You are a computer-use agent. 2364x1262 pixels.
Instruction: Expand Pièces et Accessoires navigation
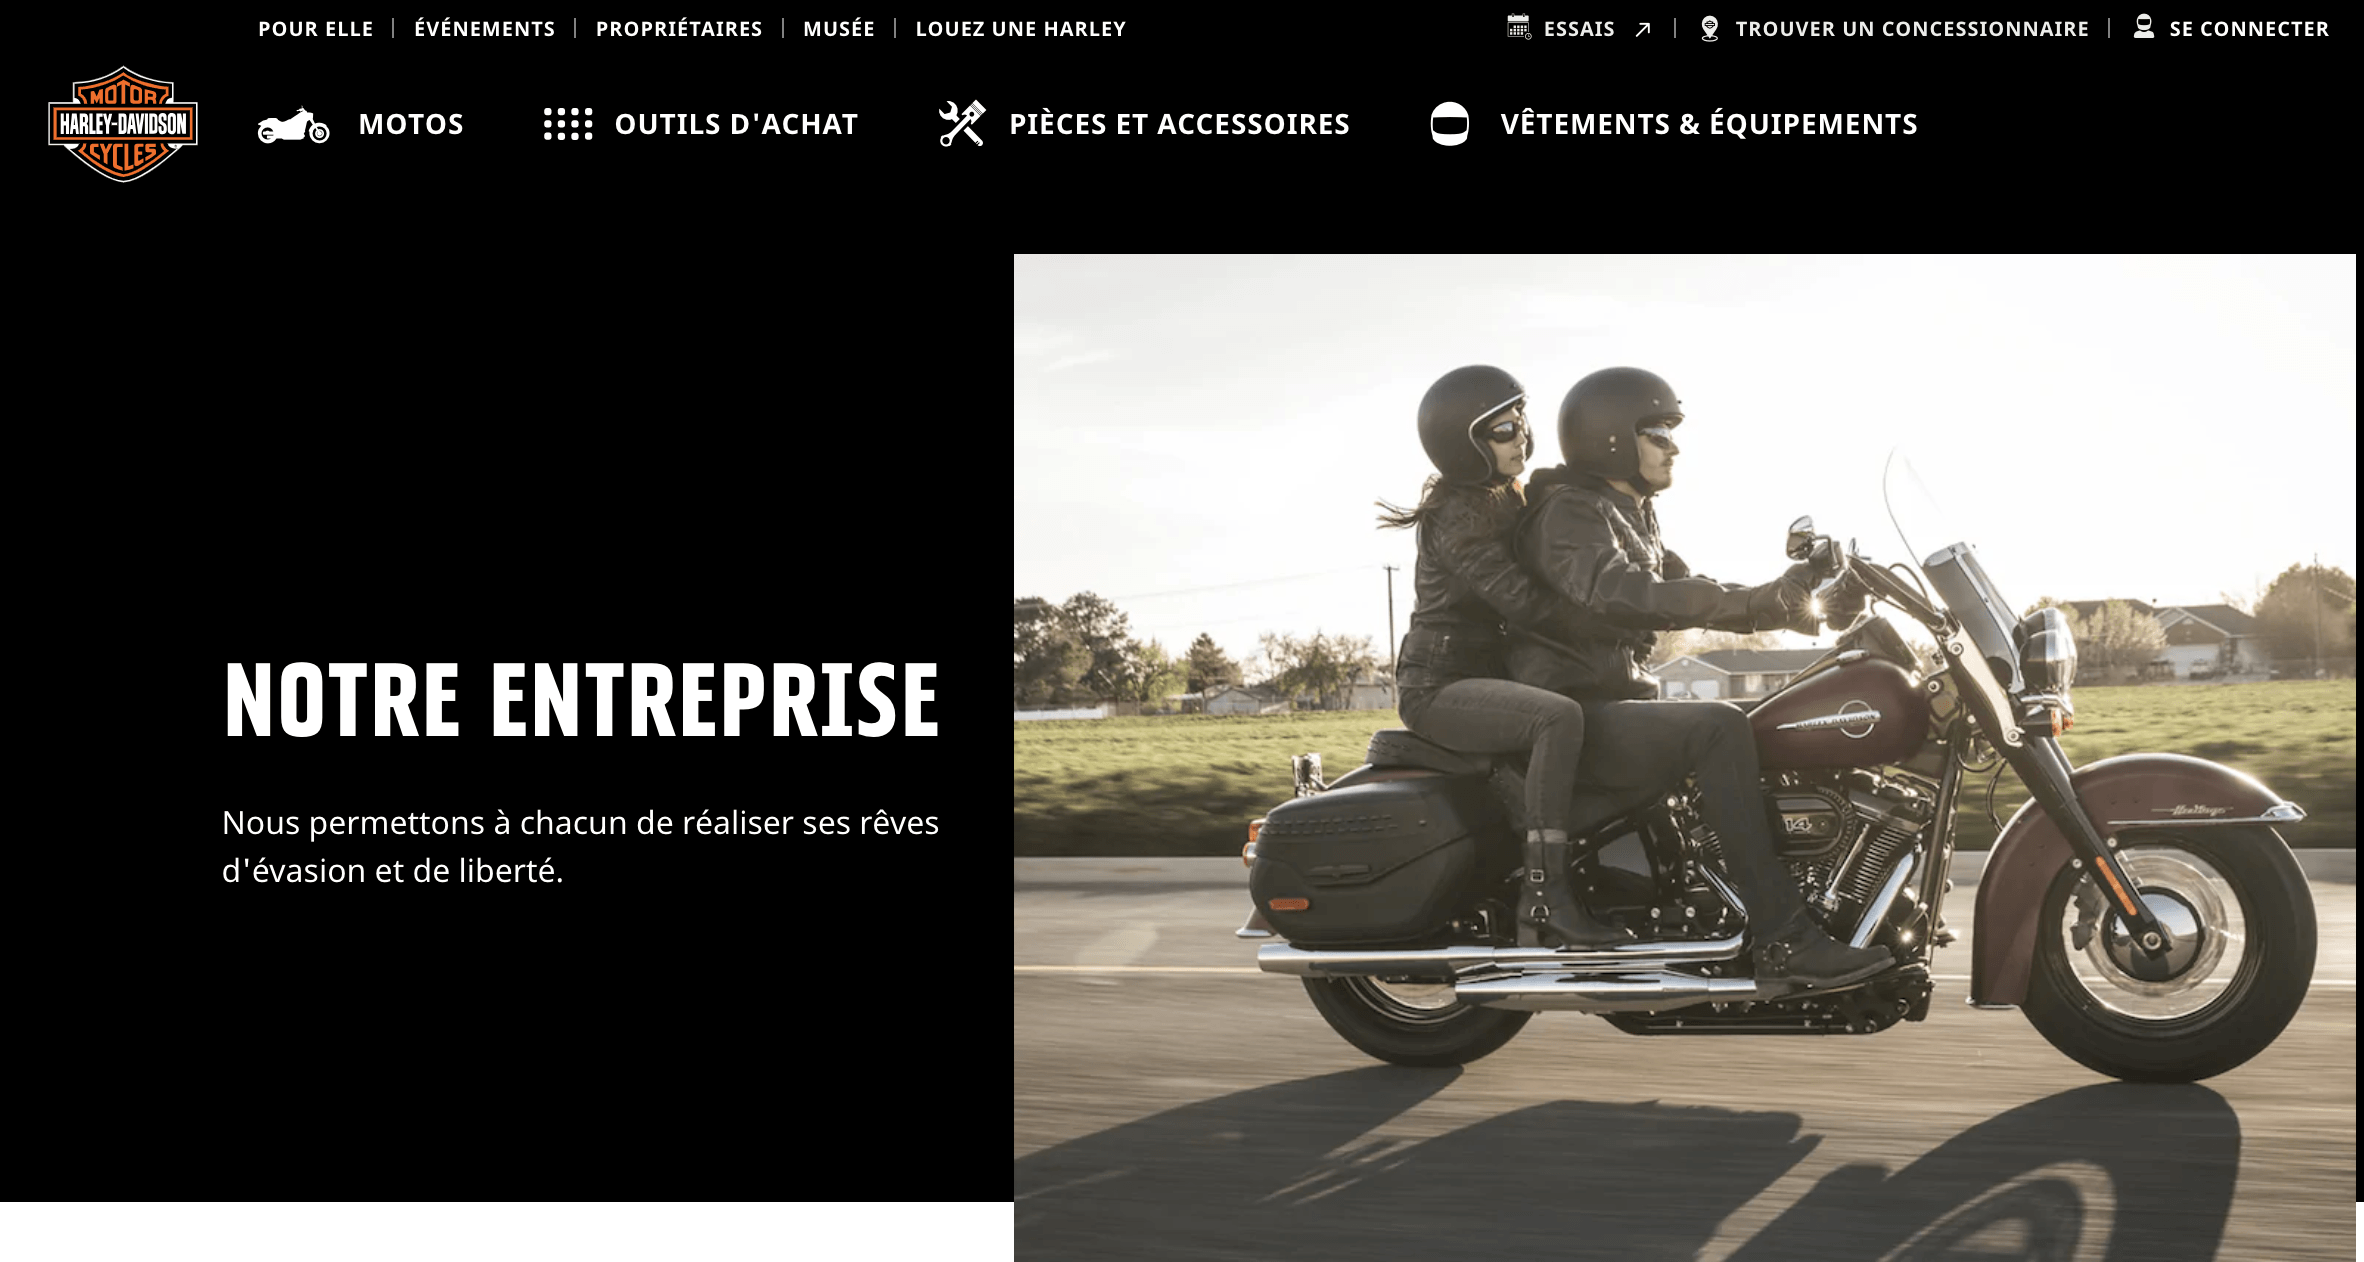pyautogui.click(x=1179, y=124)
